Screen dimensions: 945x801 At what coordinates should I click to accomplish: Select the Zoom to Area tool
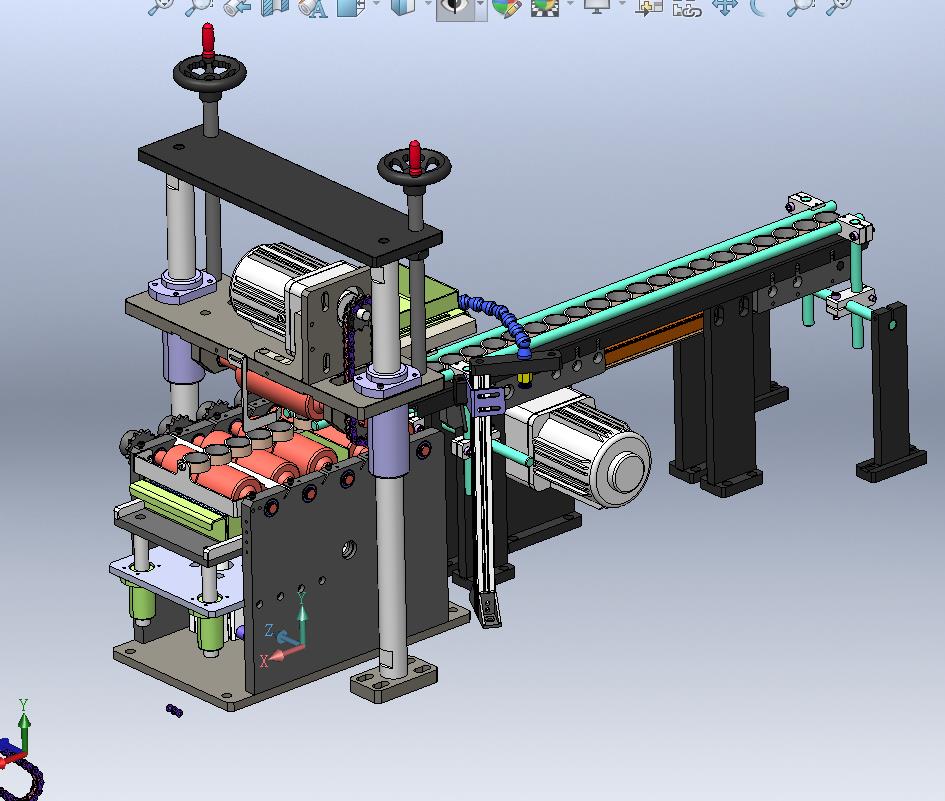pyautogui.click(x=199, y=6)
